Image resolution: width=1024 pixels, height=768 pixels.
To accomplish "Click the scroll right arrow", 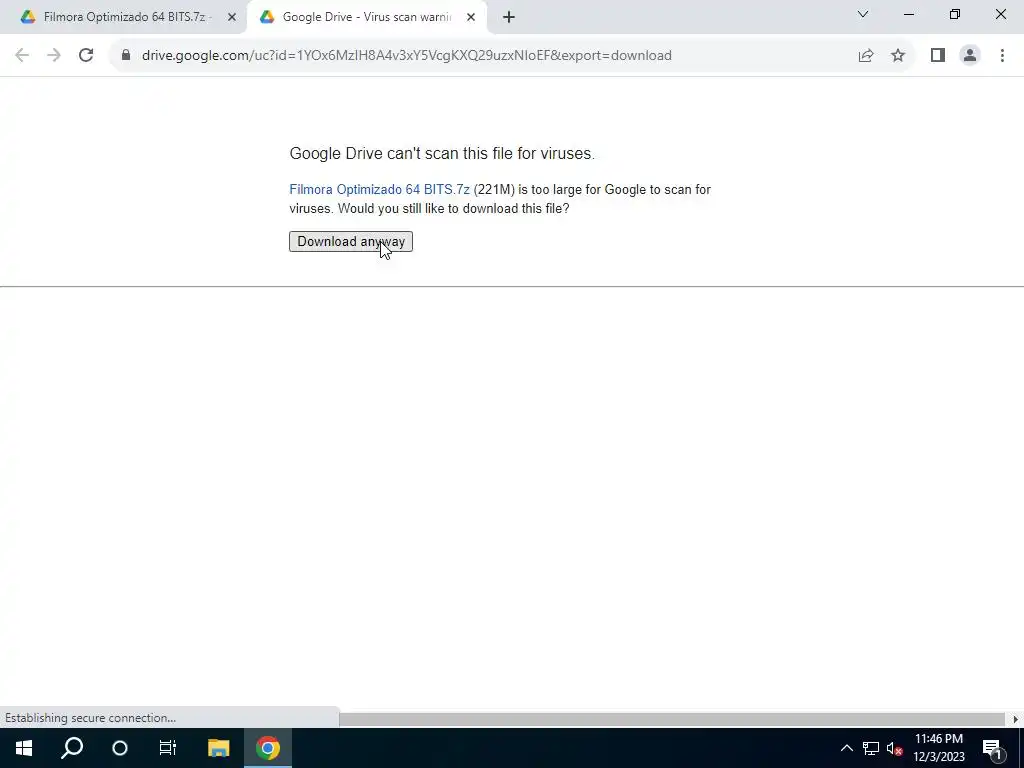I will click(x=1016, y=719).
